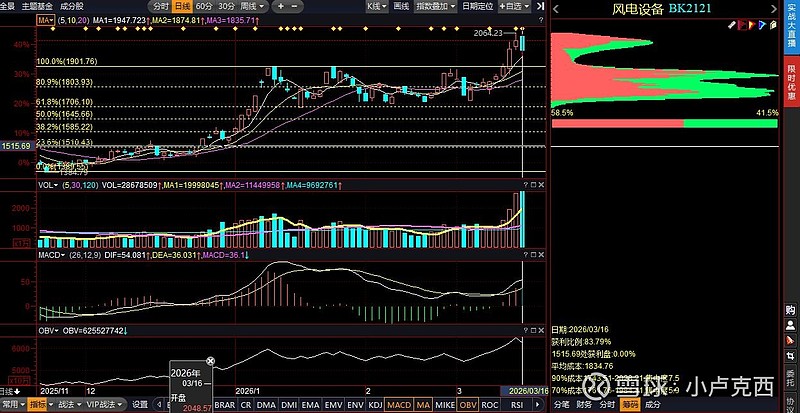
Task: Maximize the VOL indicator panel
Action: [533, 185]
